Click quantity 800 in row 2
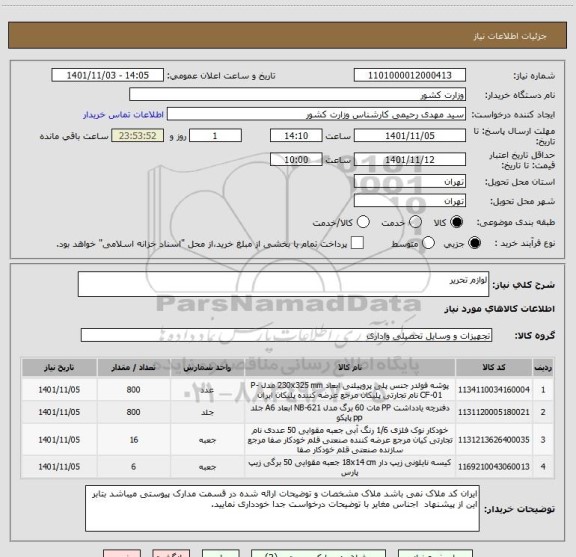The height and width of the screenshot is (557, 576). [133, 412]
